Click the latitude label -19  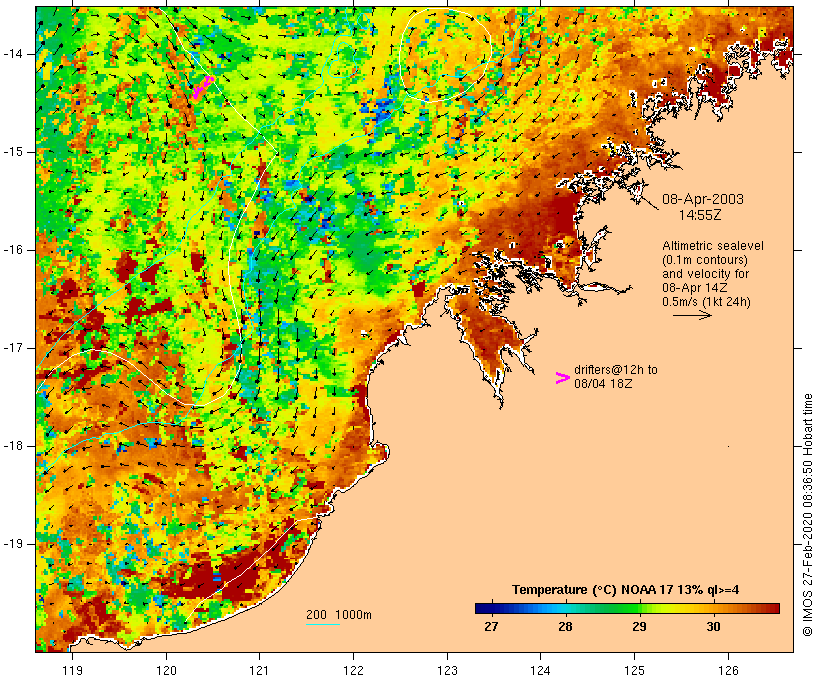(x=13, y=544)
